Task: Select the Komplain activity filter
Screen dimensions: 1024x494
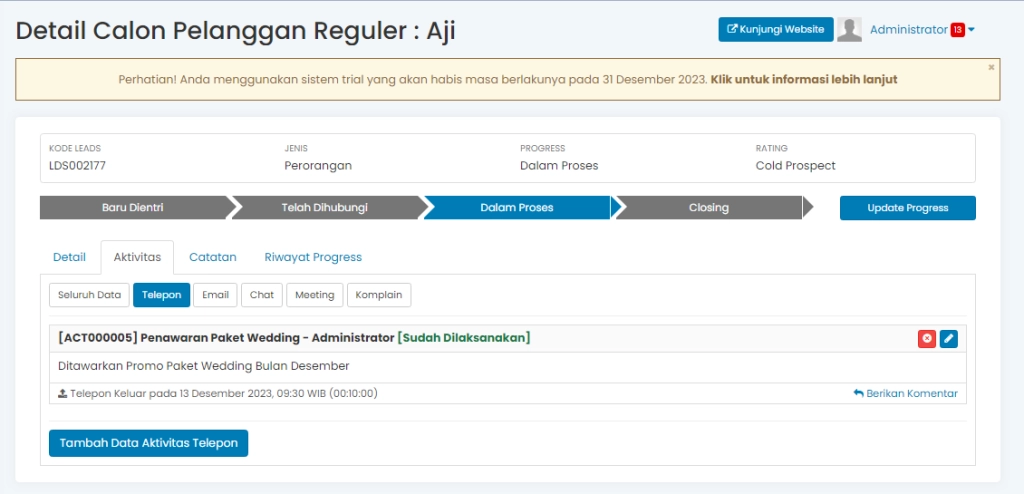Action: (379, 295)
